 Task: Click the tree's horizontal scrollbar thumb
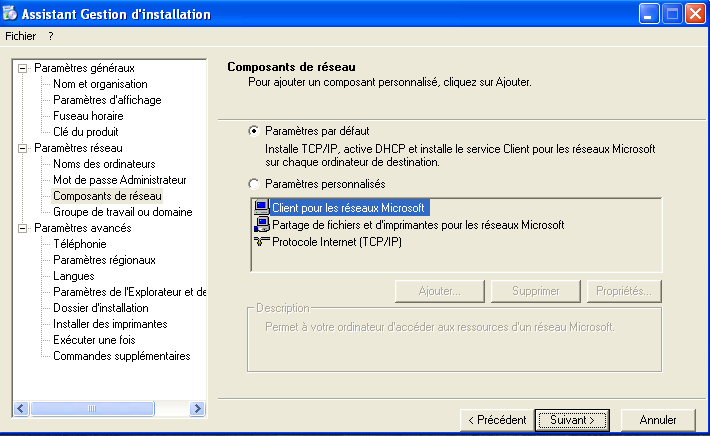pyautogui.click(x=92, y=408)
